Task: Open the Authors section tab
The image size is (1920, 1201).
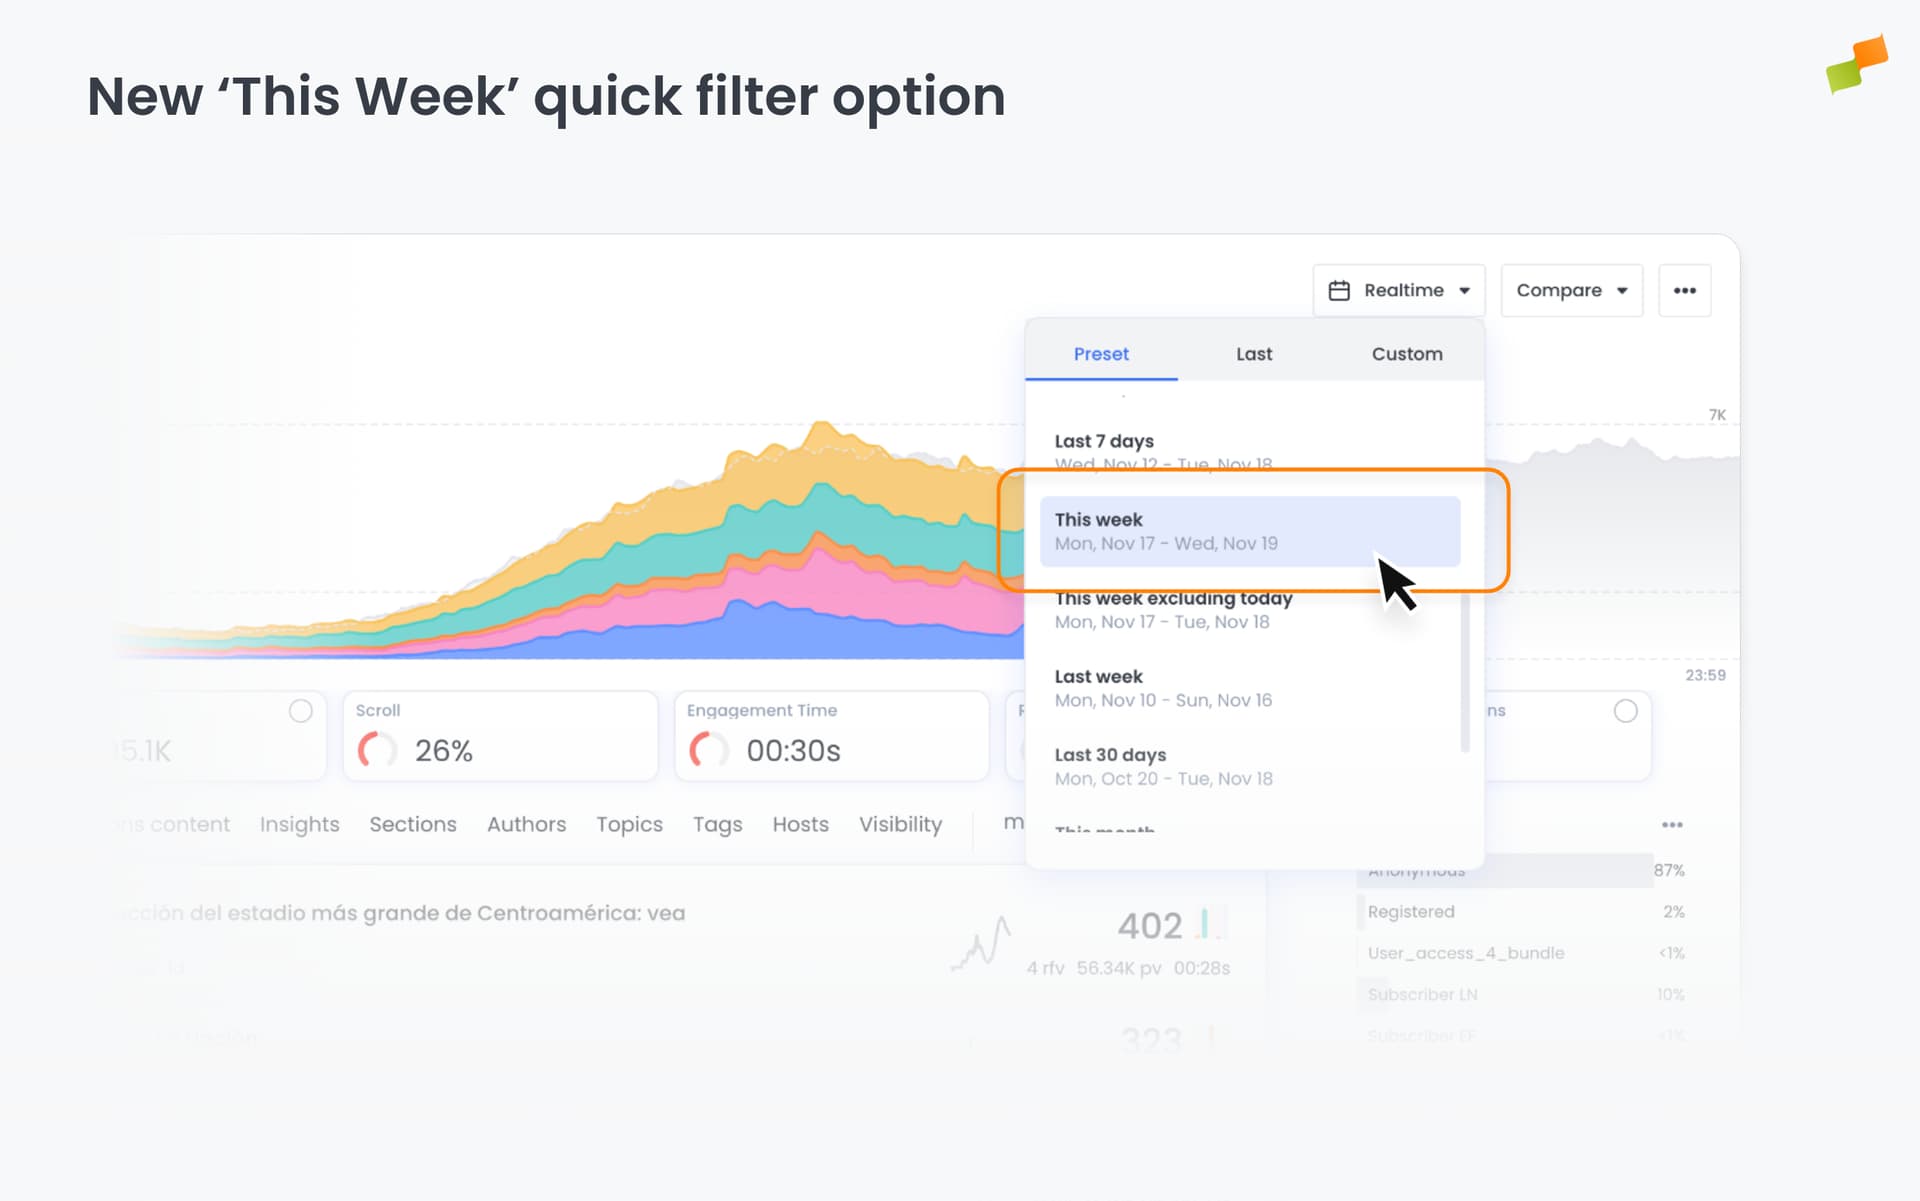Action: tap(527, 824)
